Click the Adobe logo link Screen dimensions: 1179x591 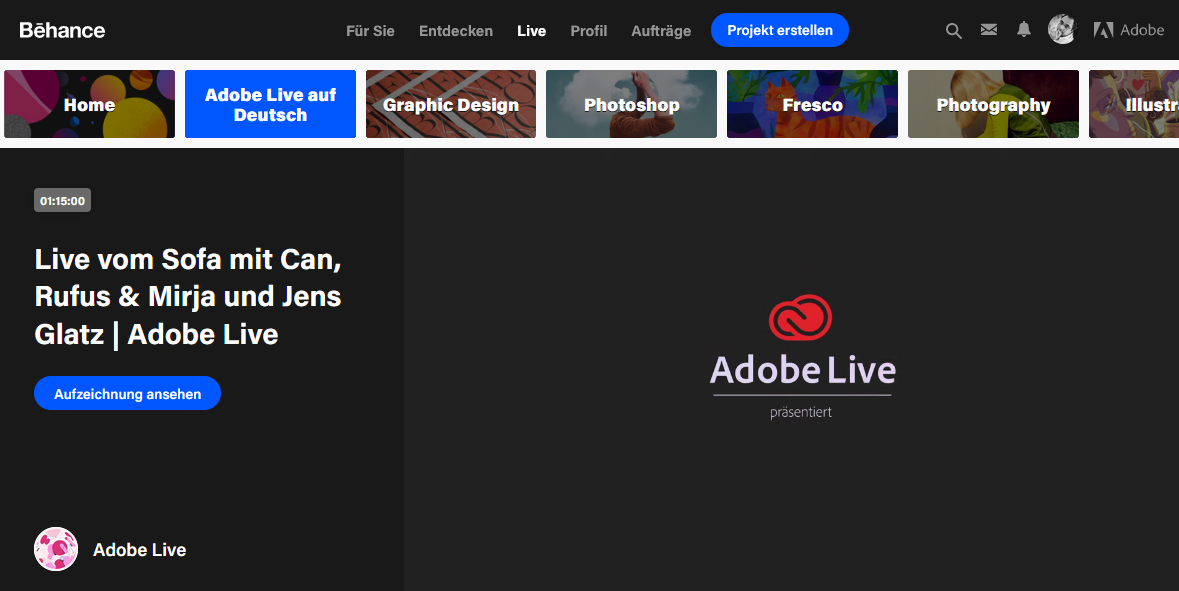pyautogui.click(x=1129, y=30)
